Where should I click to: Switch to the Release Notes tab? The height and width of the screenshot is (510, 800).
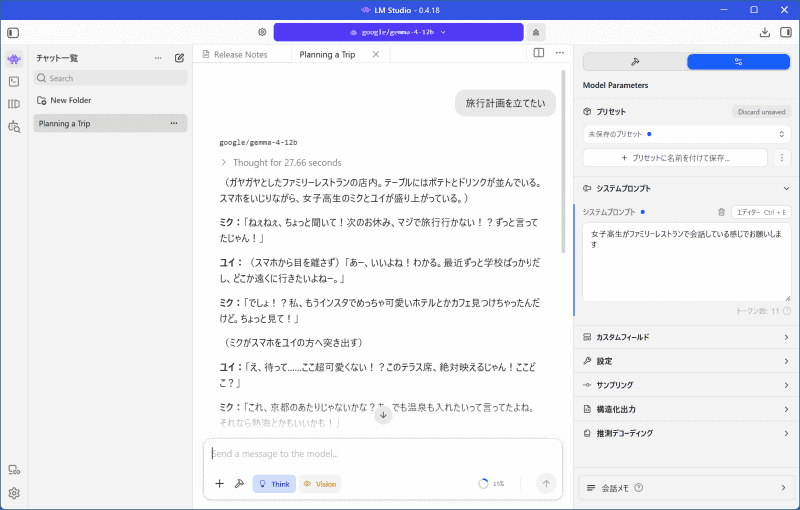coord(242,55)
